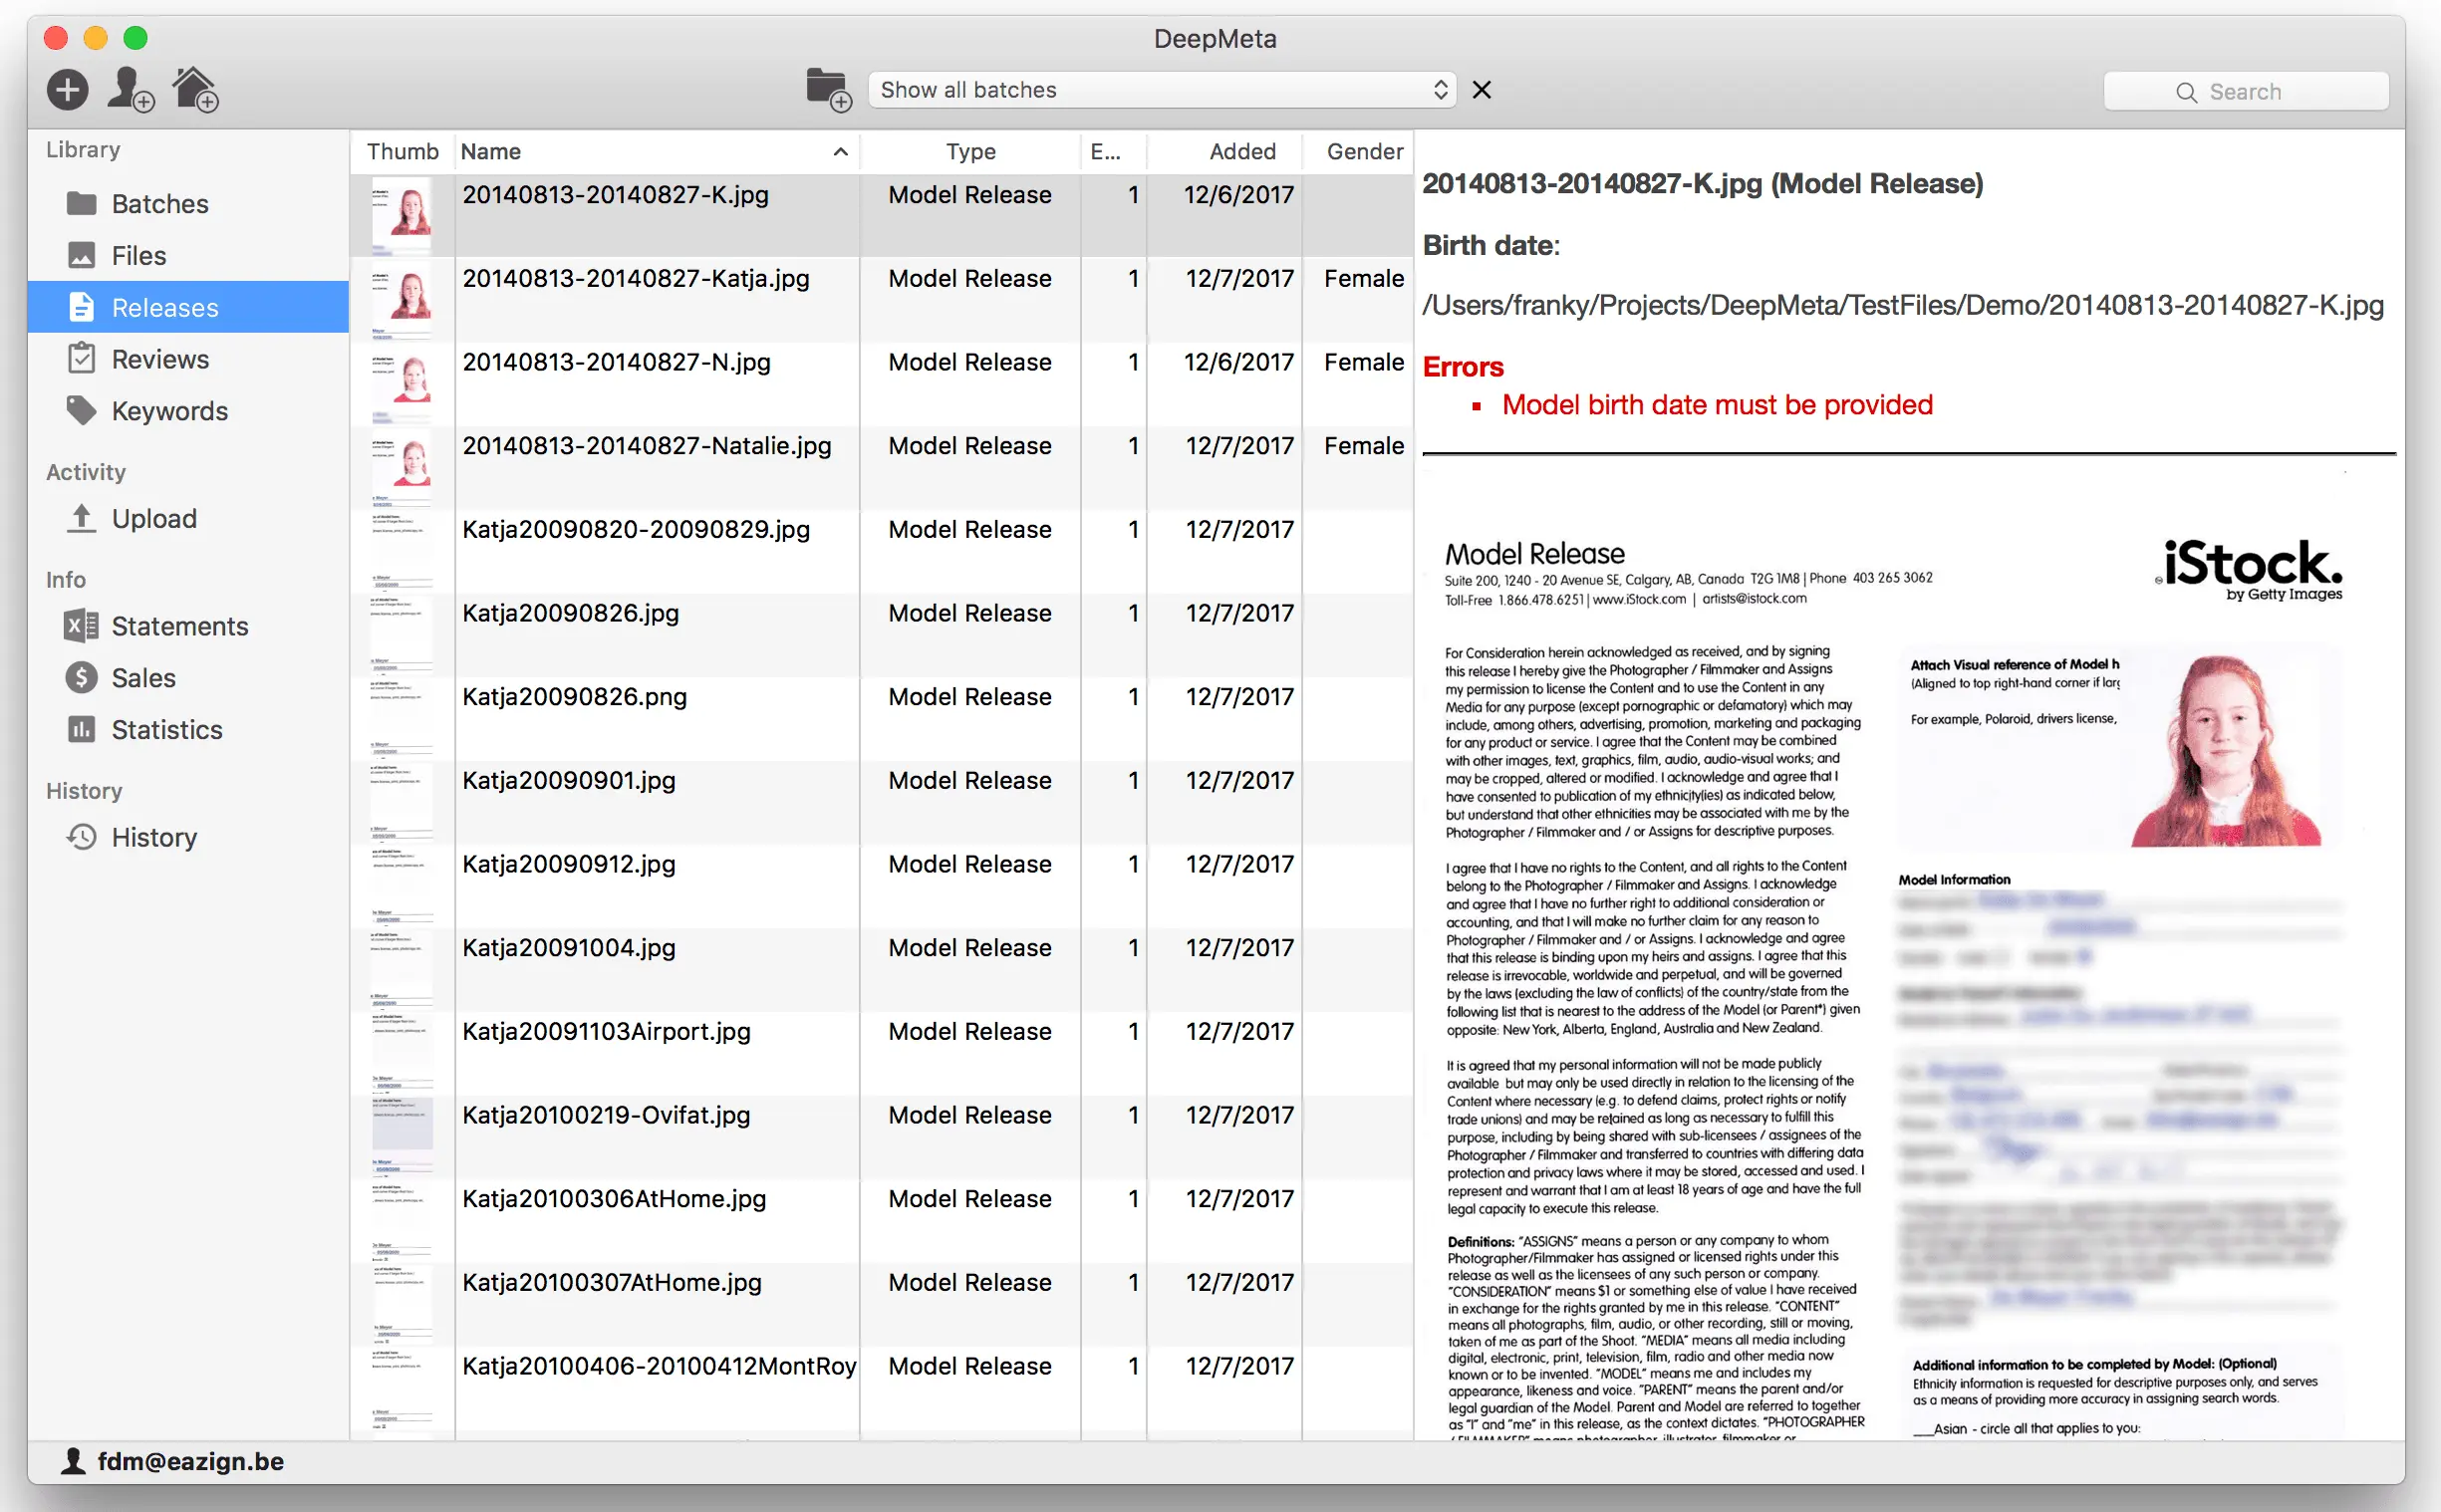The width and height of the screenshot is (2441, 1512).
Task: Select row Katja20090820-20090829.jpg
Action: pyautogui.click(x=881, y=551)
